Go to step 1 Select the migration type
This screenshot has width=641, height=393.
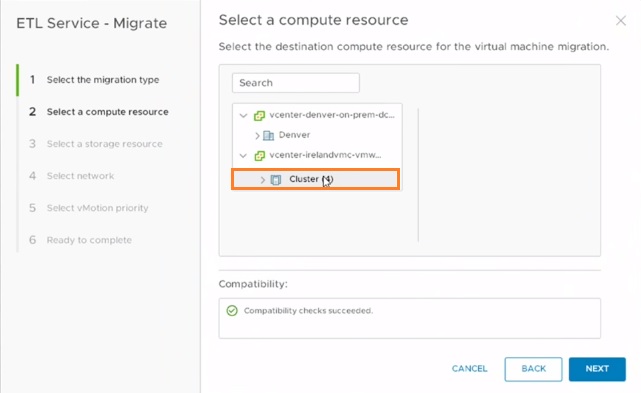pyautogui.click(x=103, y=80)
